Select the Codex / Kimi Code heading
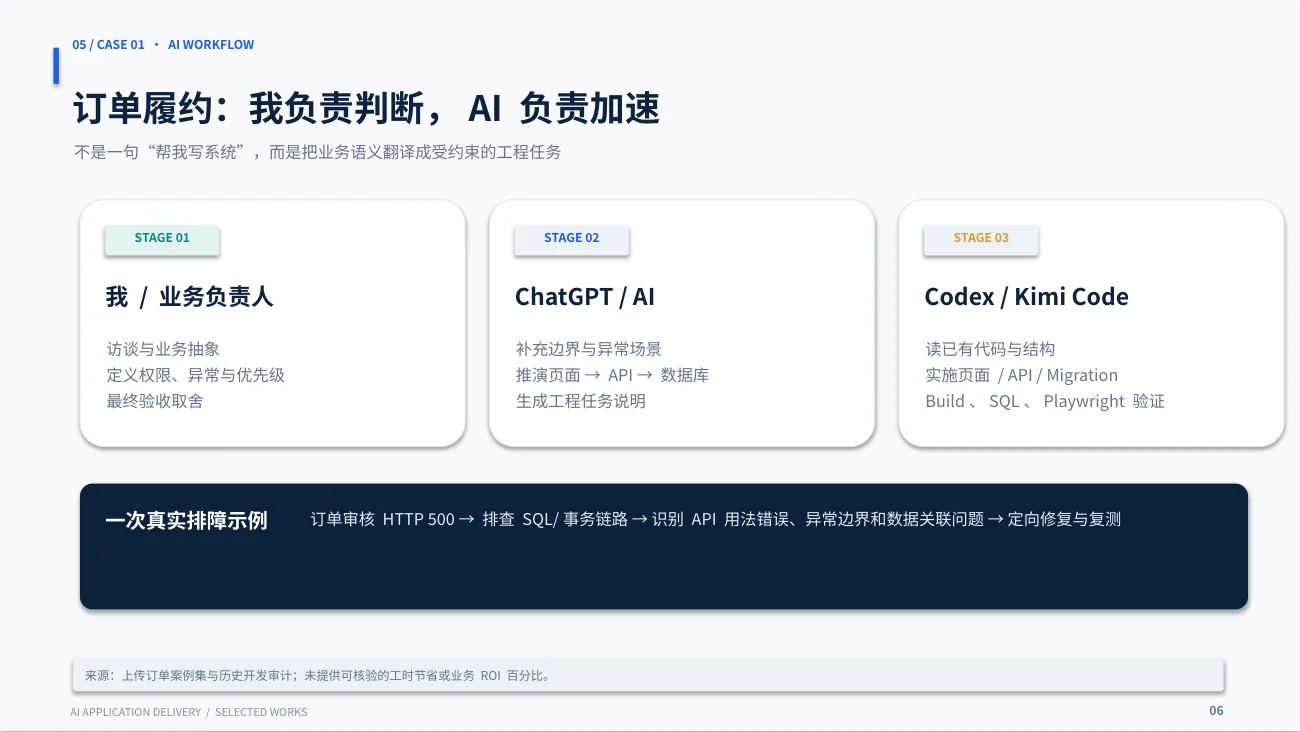 pyautogui.click(x=1026, y=297)
